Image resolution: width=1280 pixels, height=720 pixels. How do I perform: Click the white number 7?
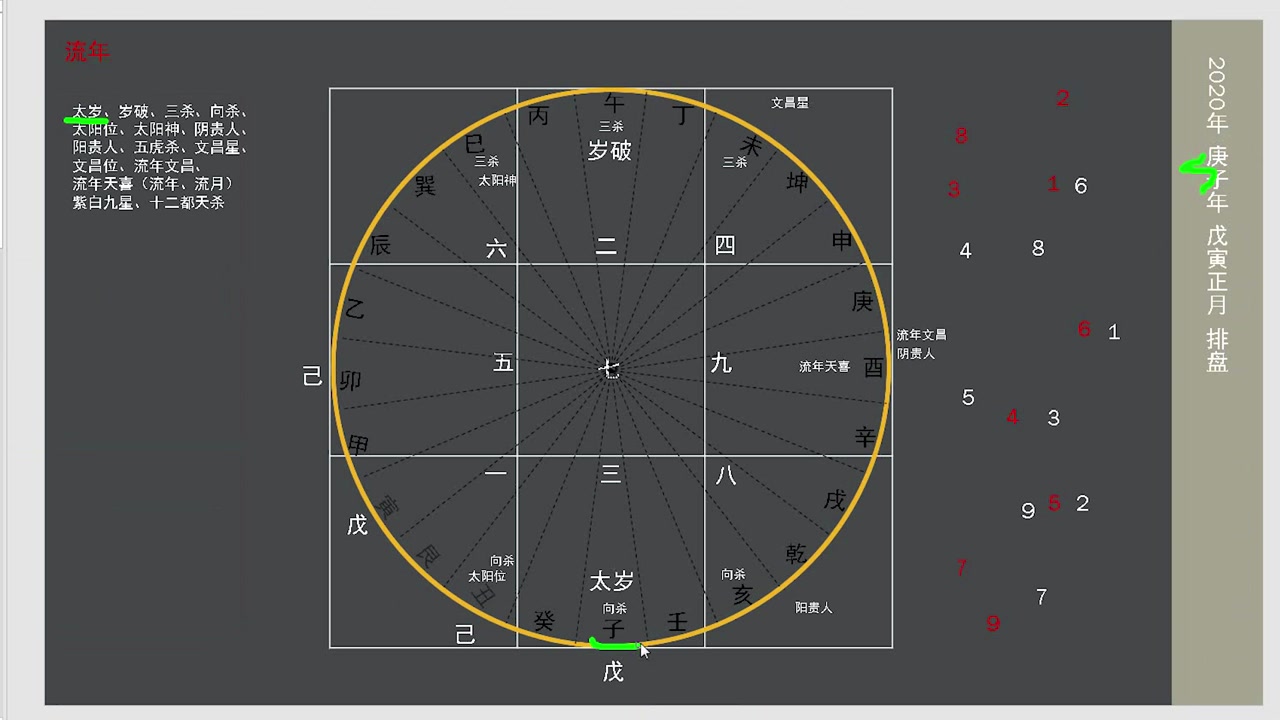tap(1041, 597)
